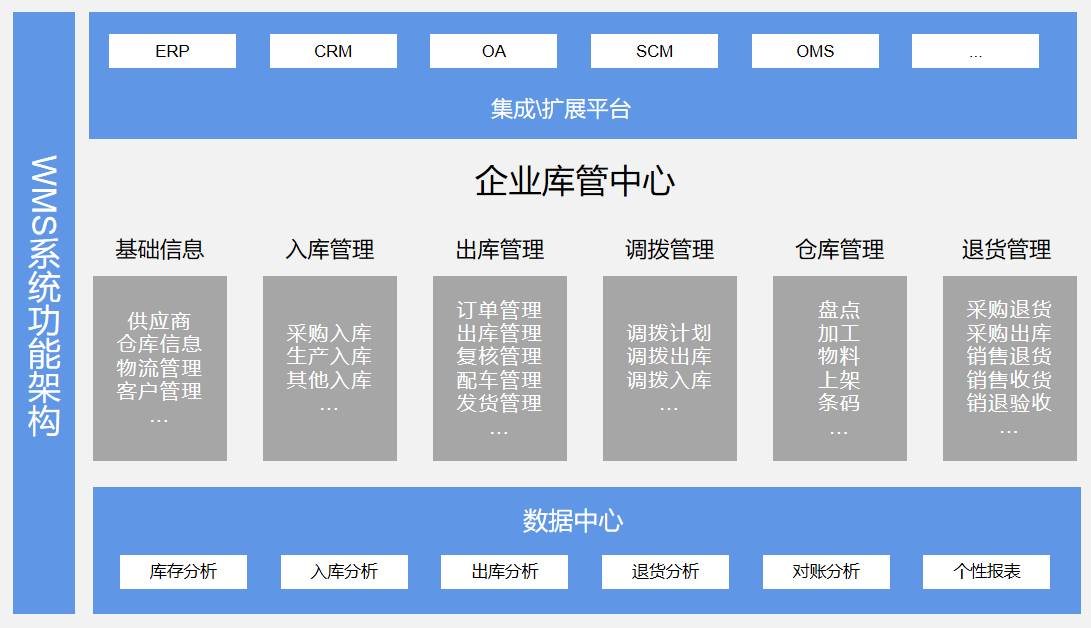The image size is (1091, 628).
Task: Toggle the 个性报表 option
Action: pos(986,571)
